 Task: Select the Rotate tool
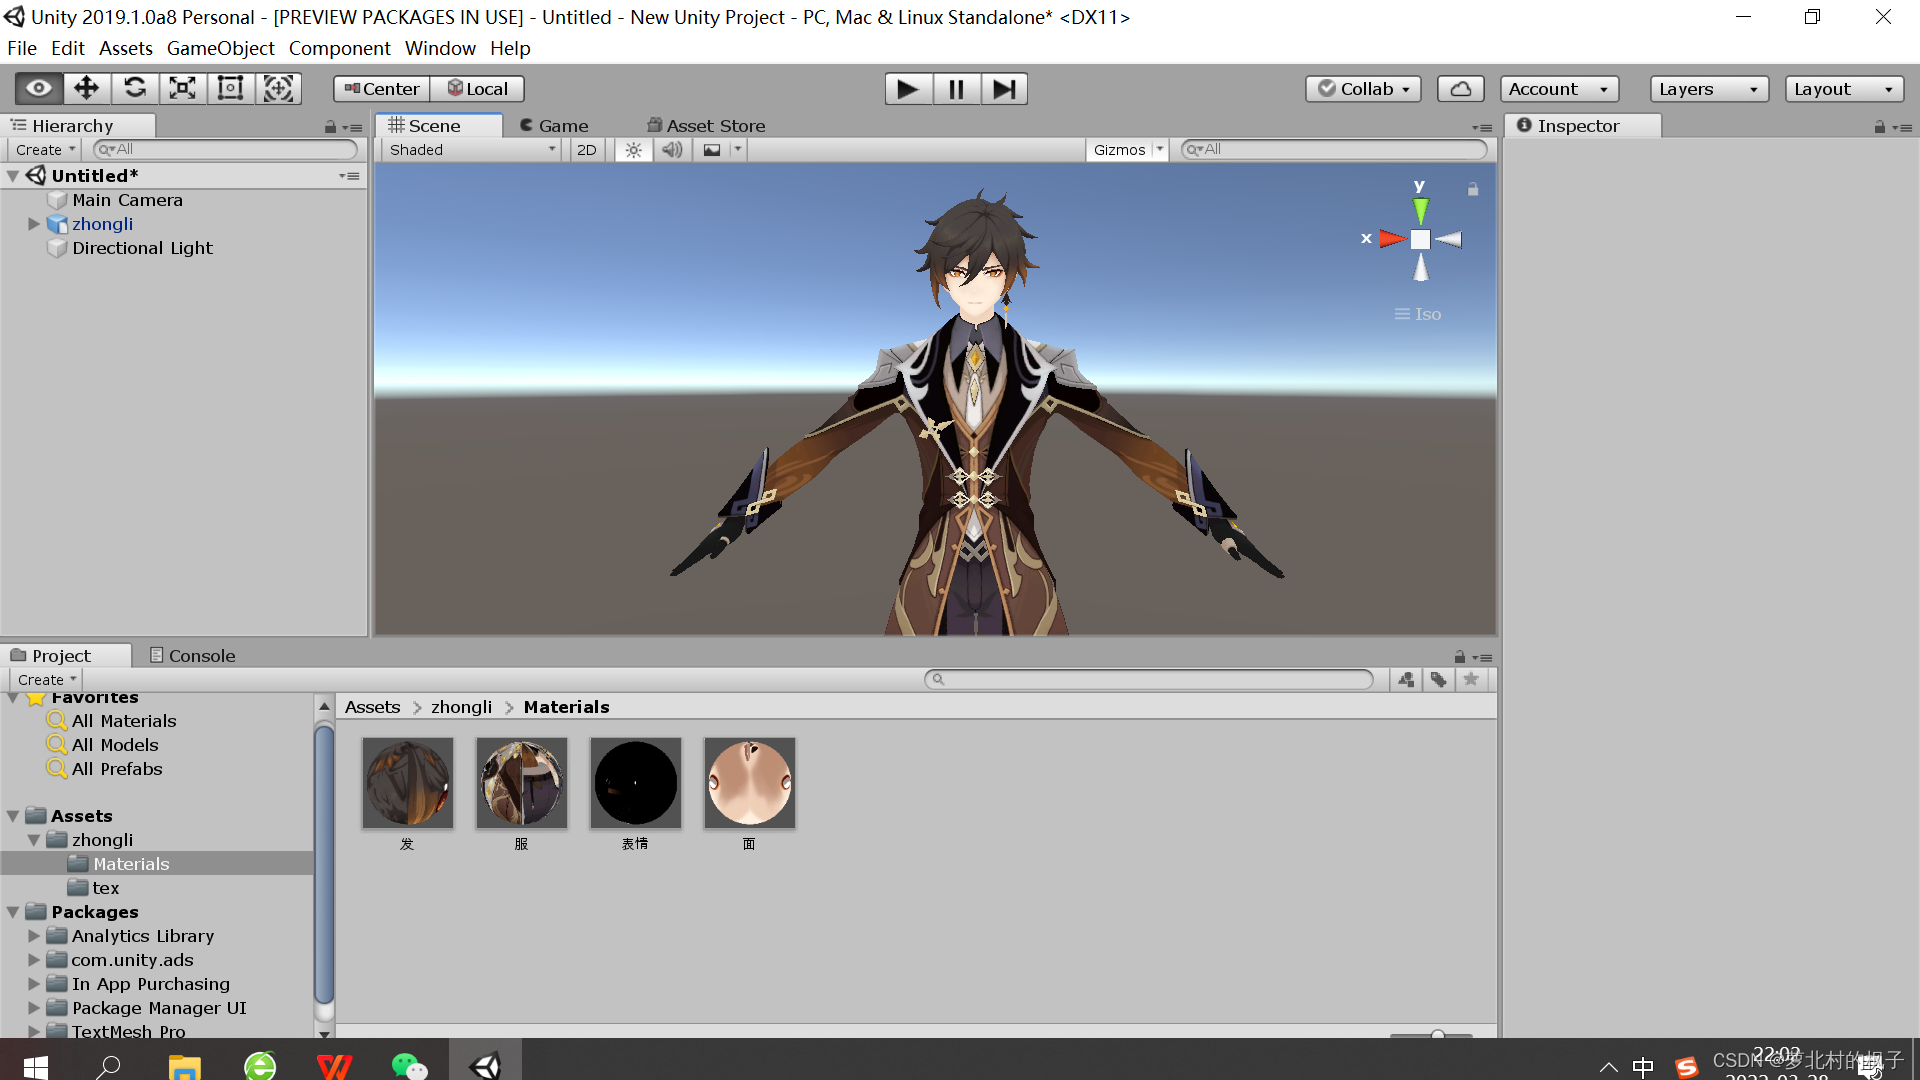(x=135, y=89)
